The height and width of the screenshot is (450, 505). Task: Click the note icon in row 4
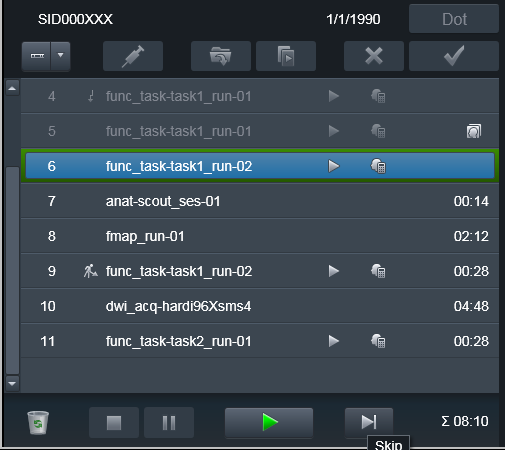point(91,96)
